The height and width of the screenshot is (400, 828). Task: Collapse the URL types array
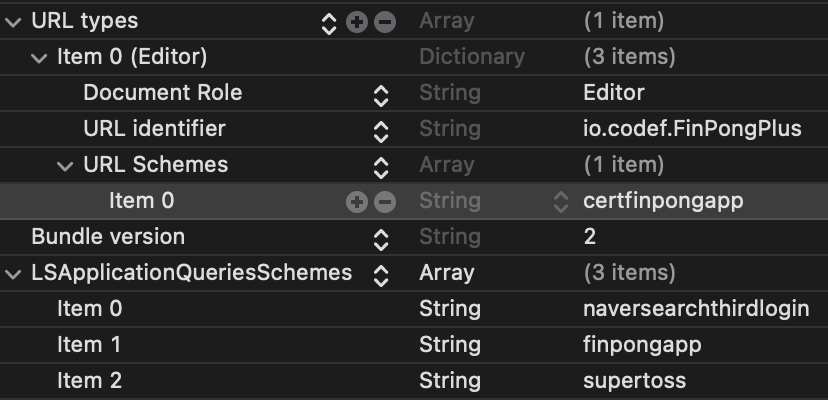[13, 22]
